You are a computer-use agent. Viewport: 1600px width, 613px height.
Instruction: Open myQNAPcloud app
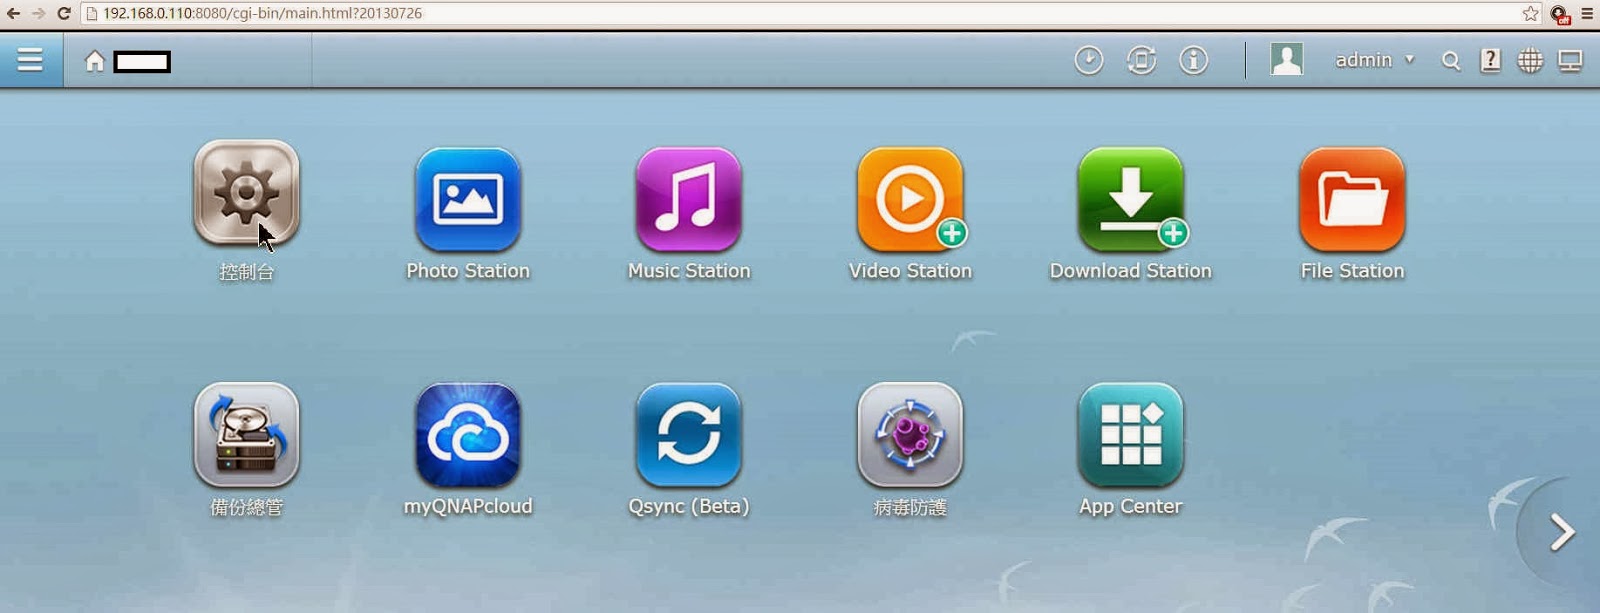468,435
